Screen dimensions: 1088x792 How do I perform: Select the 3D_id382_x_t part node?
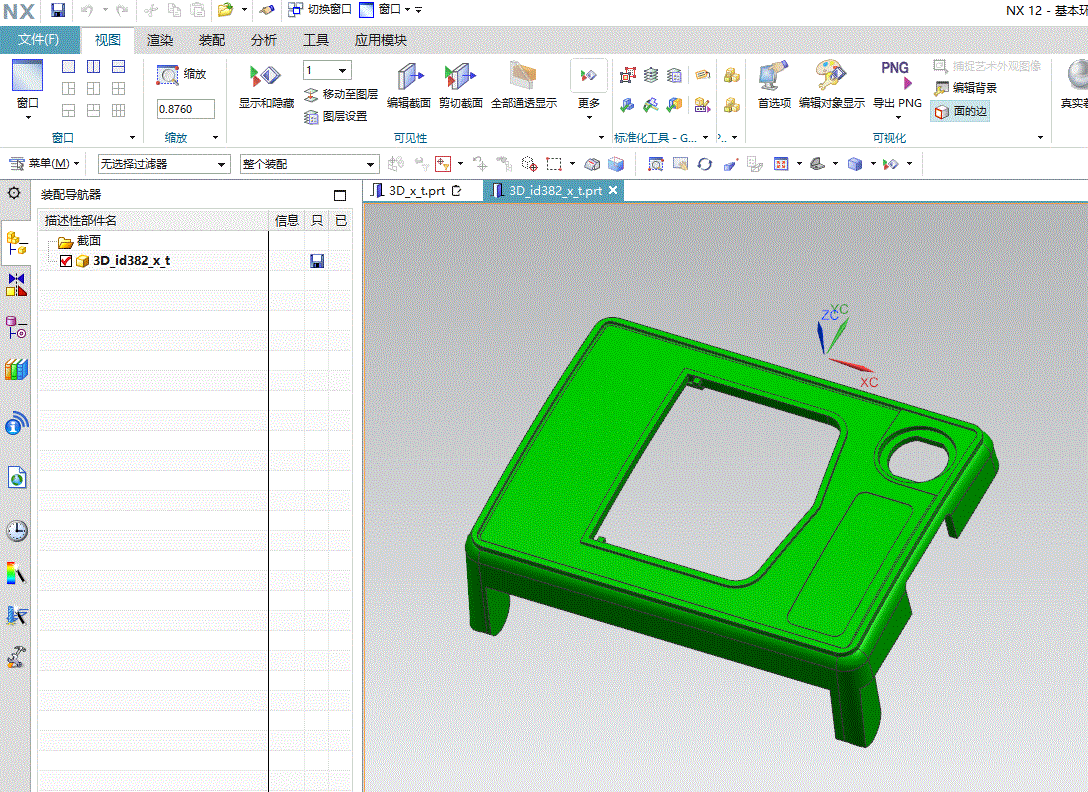(131, 261)
